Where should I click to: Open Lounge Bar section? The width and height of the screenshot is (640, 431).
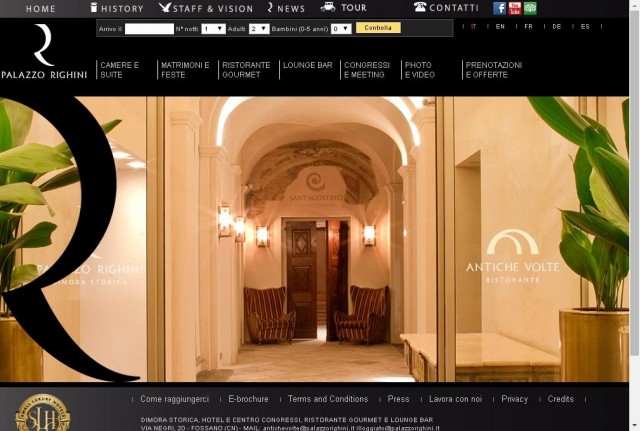tap(308, 65)
